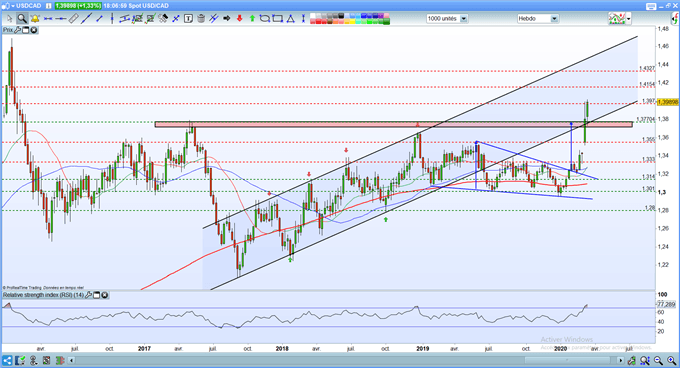
Task: Select the short segment line tool
Action: pos(99,19)
